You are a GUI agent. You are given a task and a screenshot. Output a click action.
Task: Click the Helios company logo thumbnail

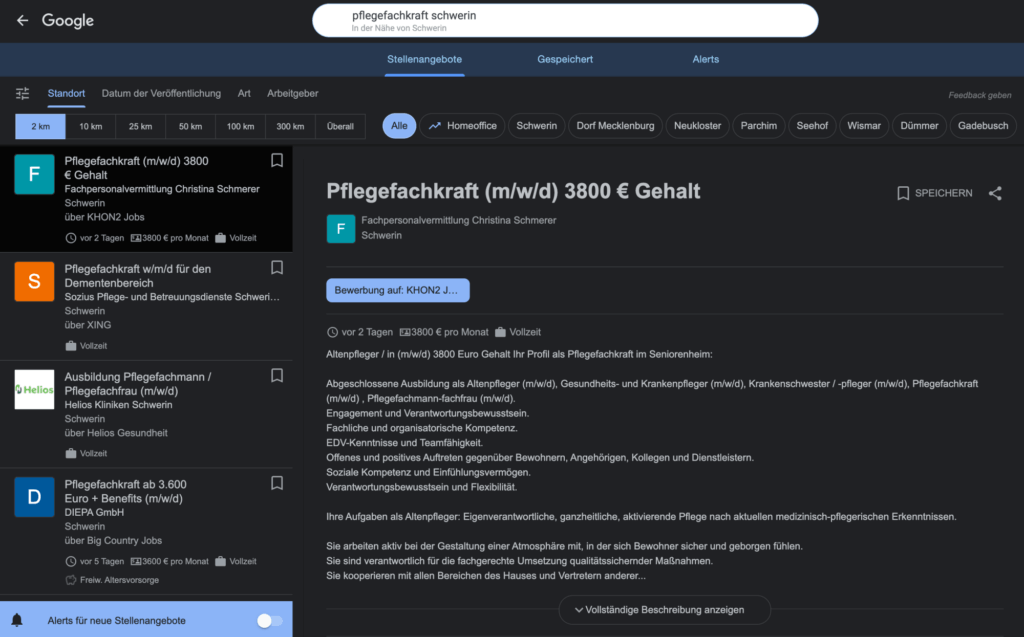[34, 389]
